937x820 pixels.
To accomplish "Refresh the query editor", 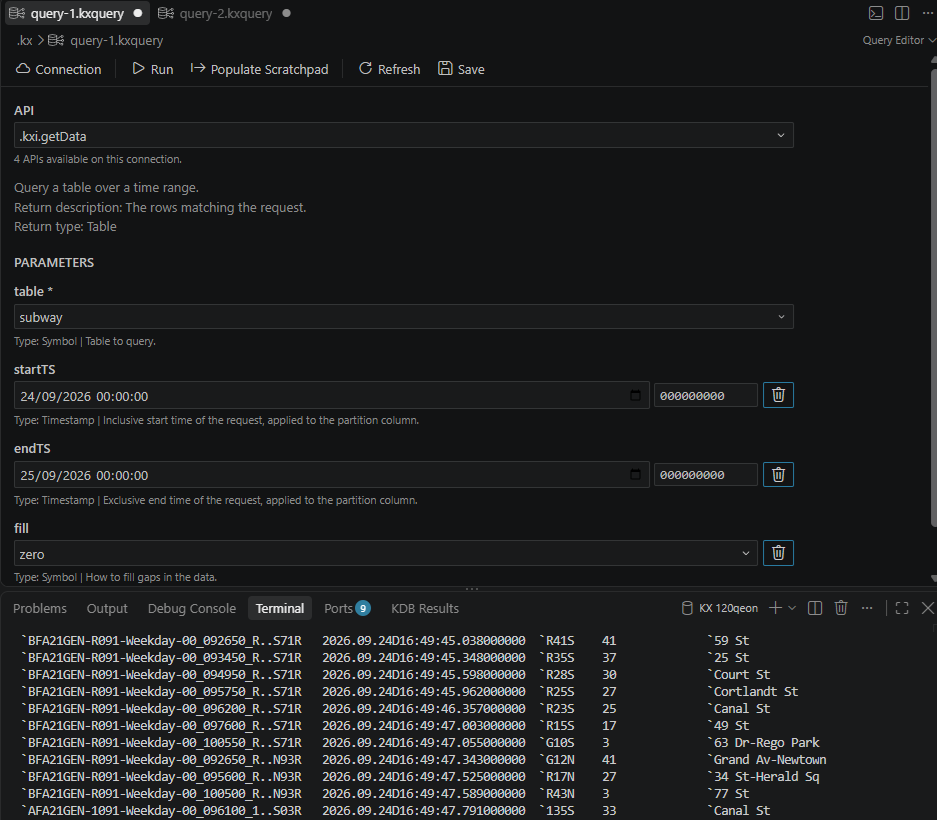I will point(390,69).
